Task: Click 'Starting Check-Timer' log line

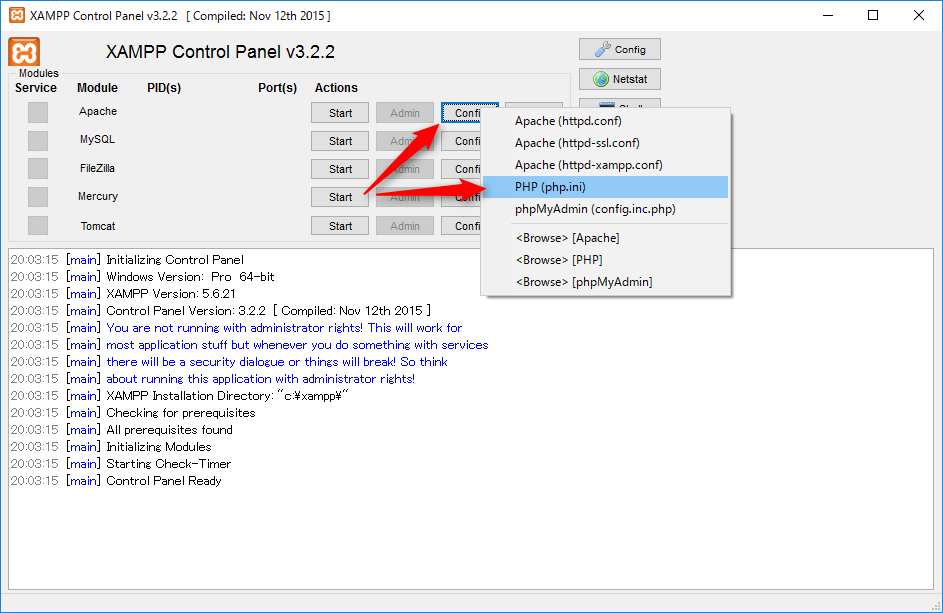Action: (121, 464)
